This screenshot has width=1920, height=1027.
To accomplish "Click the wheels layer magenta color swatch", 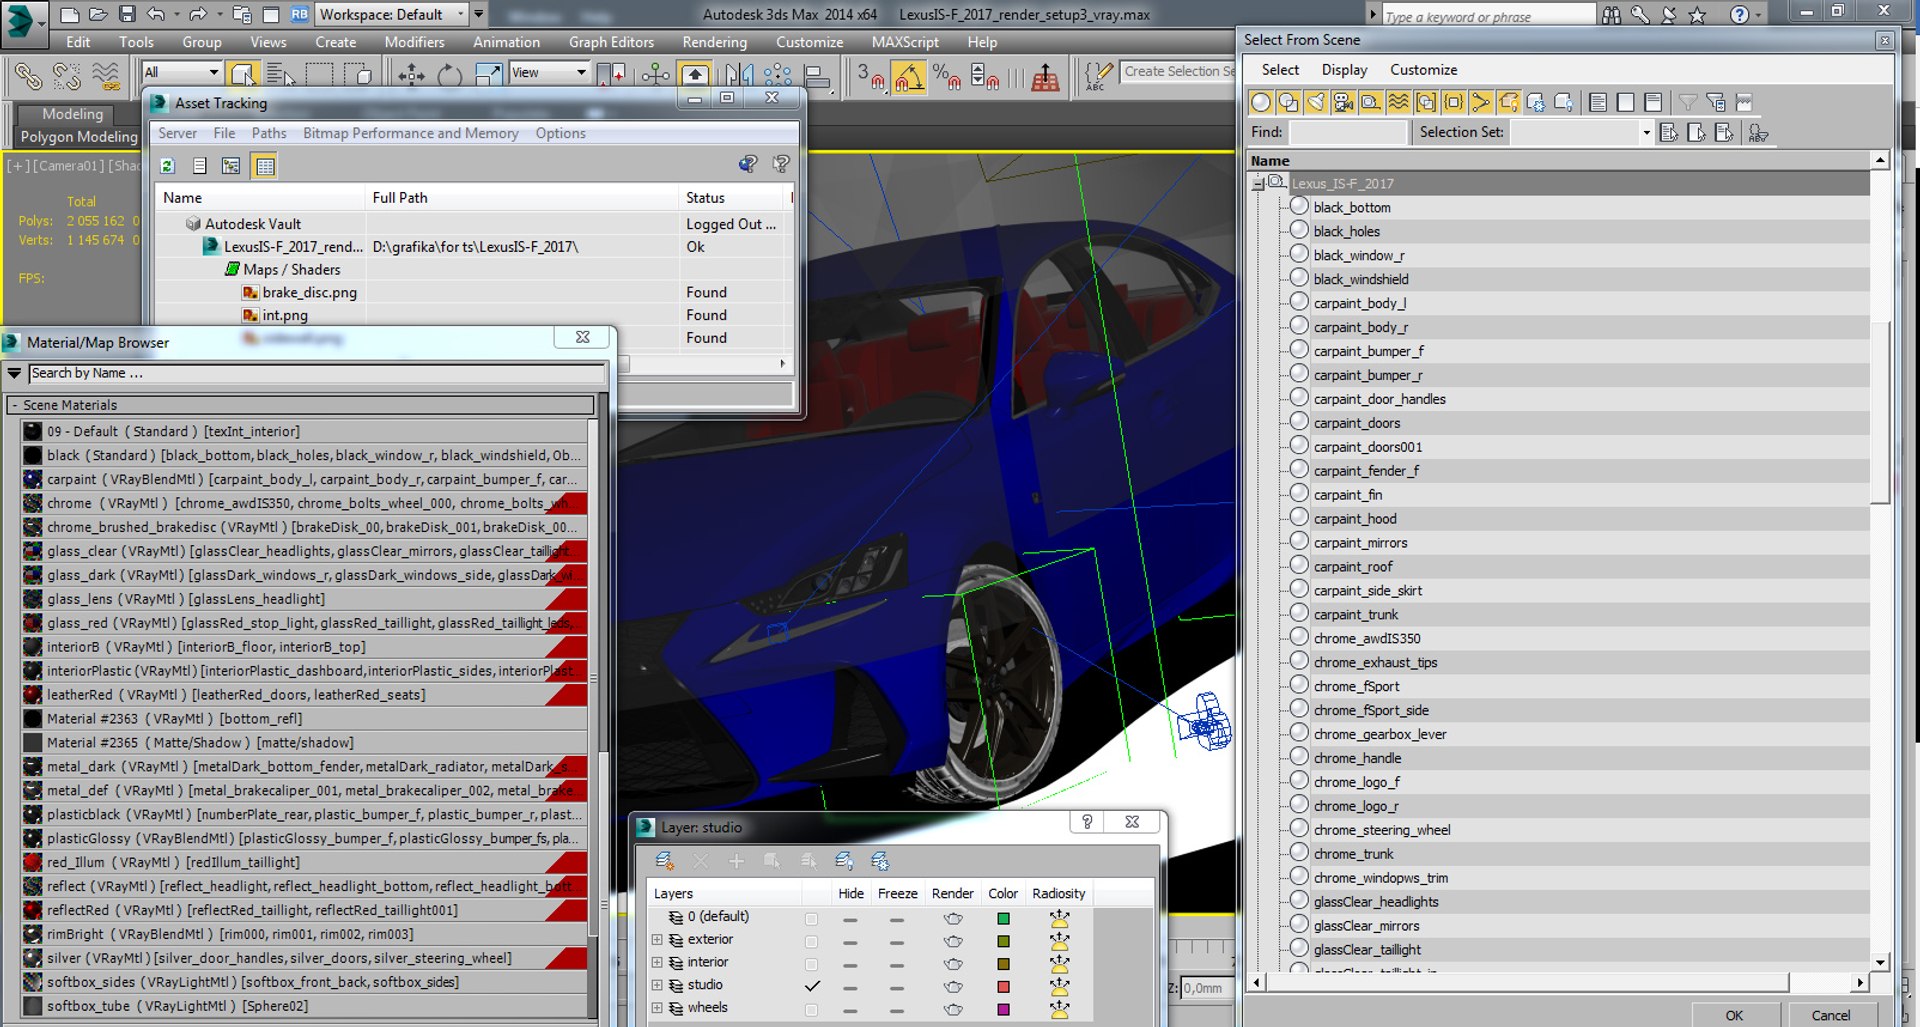I will click(1003, 1009).
